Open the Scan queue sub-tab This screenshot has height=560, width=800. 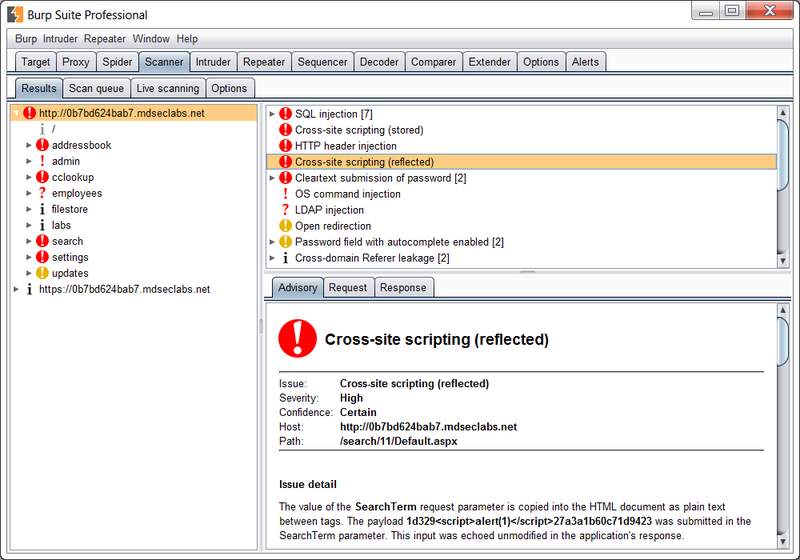96,89
